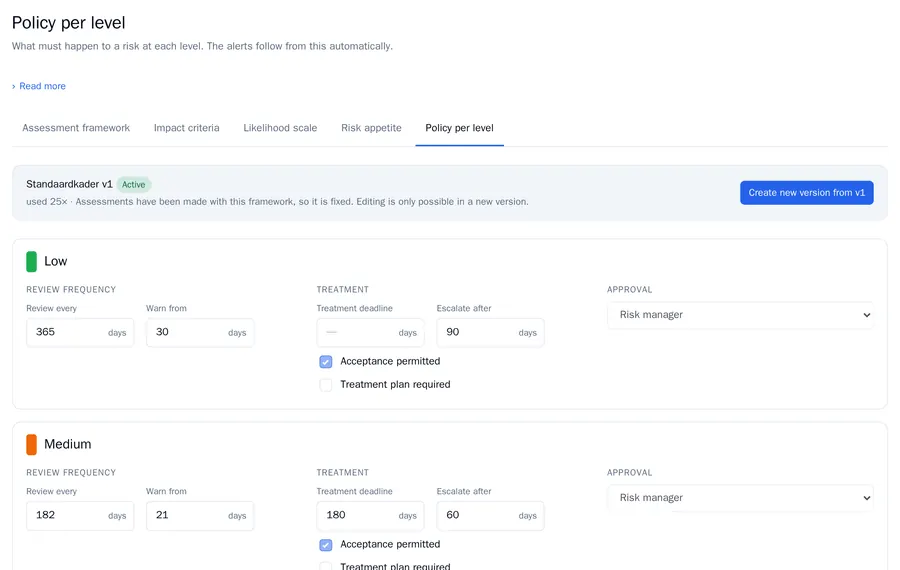Viewport: 900px width, 570px height.
Task: Open Low level Approval dropdown
Action: click(x=740, y=315)
